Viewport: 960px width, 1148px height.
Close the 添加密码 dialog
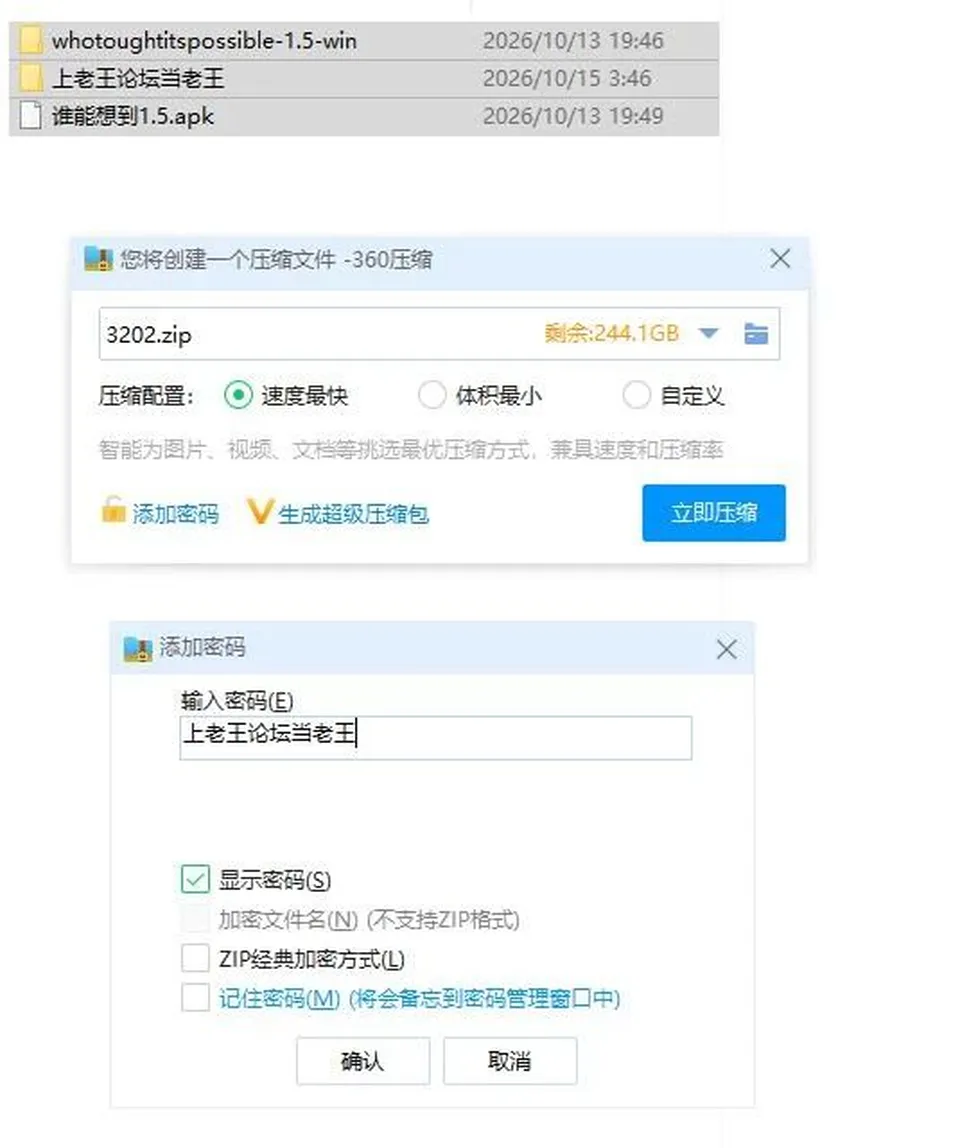point(726,649)
